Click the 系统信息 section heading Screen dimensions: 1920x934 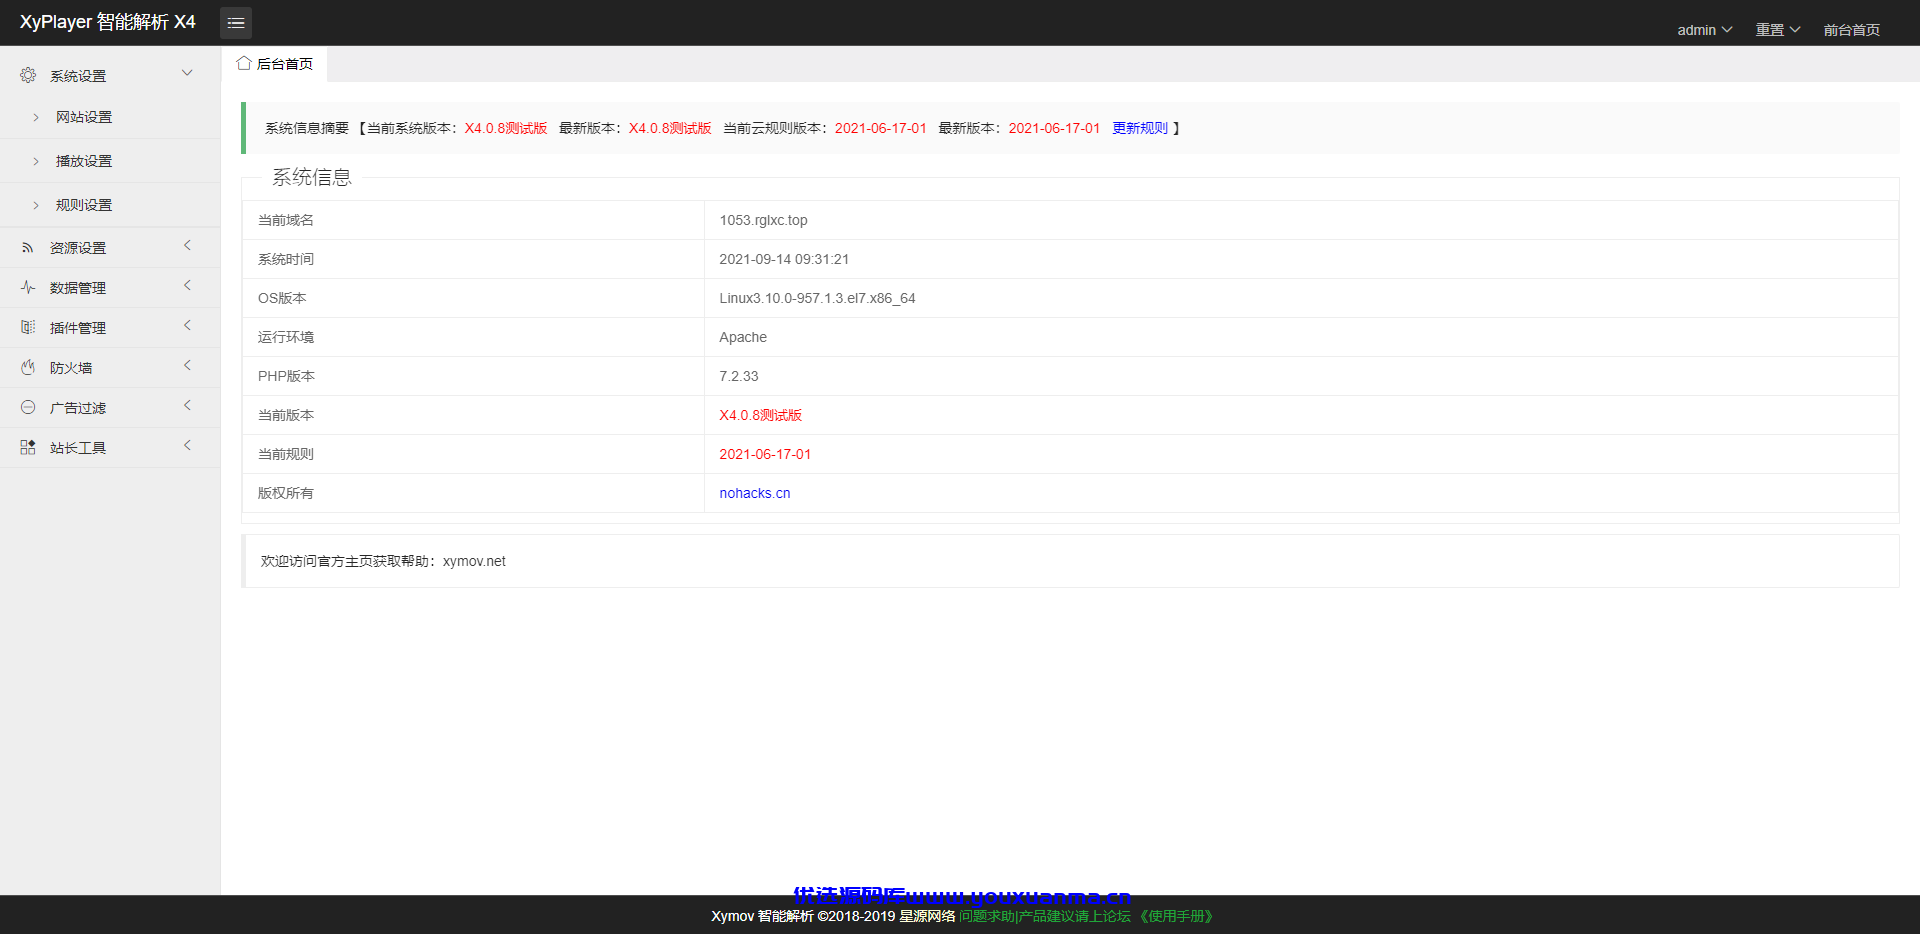[x=312, y=178]
